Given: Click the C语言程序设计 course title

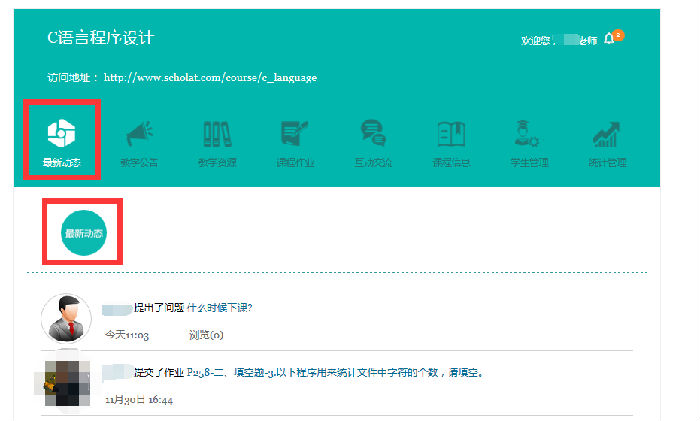Looking at the screenshot, I should tap(101, 38).
